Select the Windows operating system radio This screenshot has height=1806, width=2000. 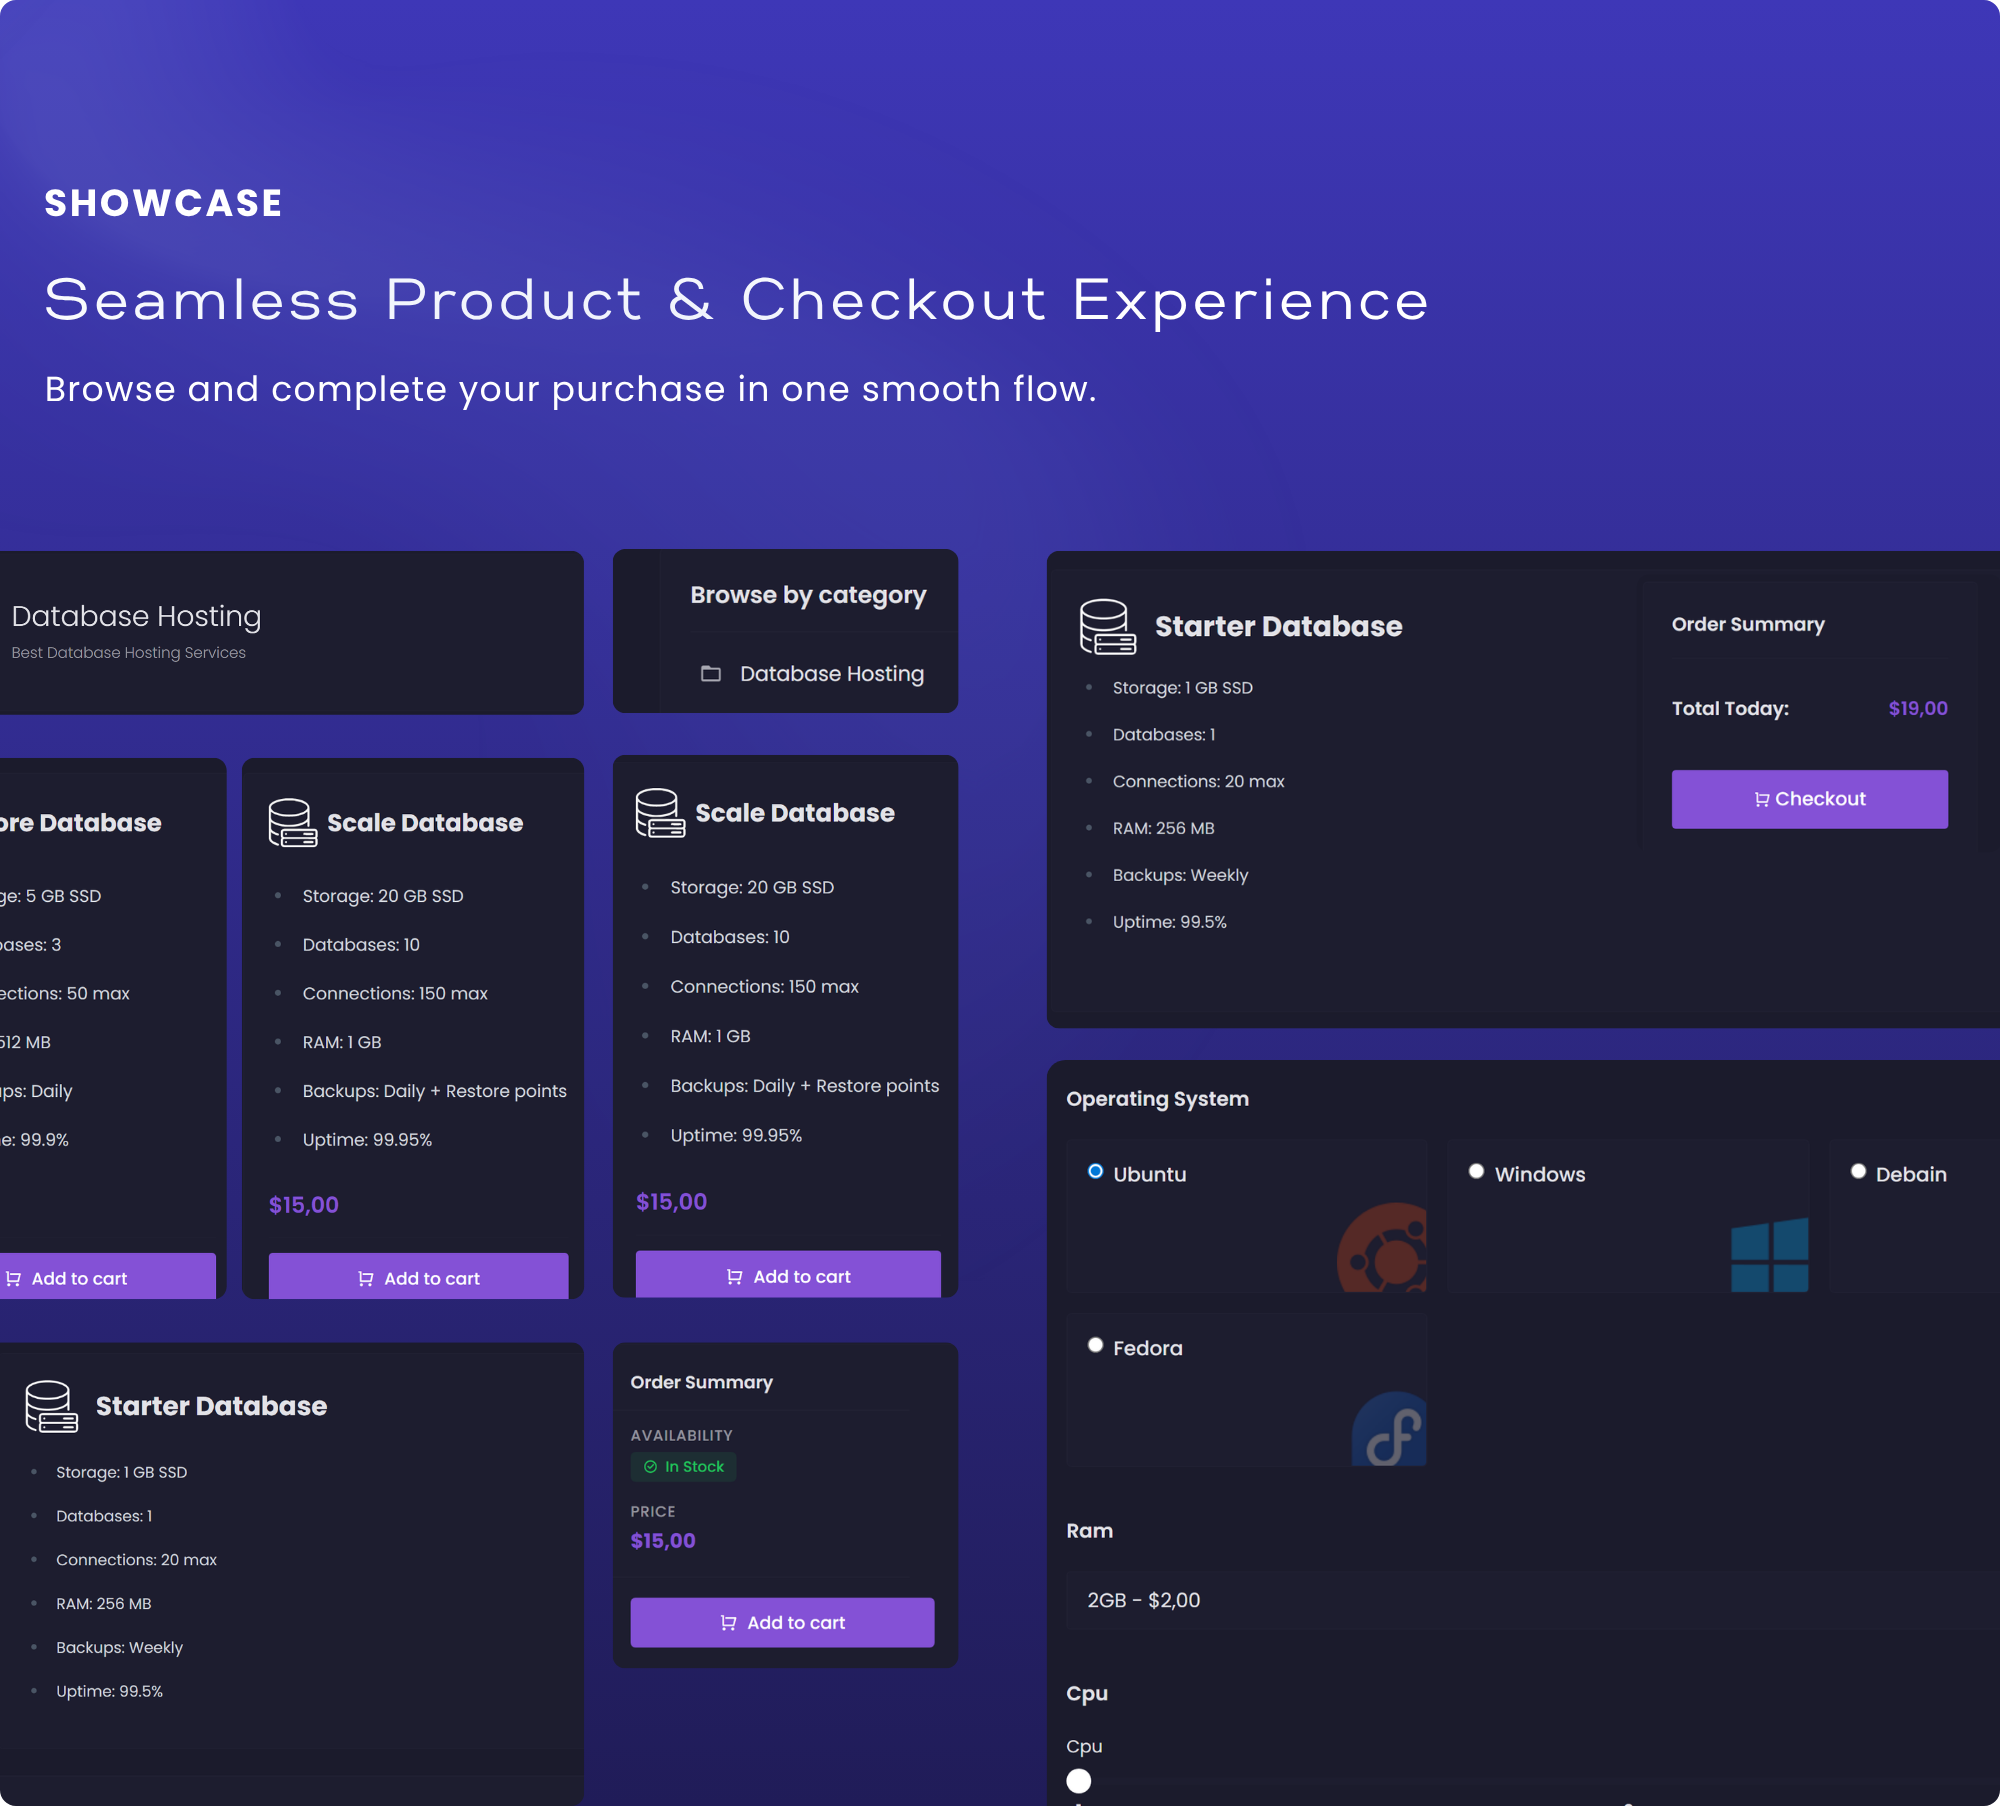[x=1476, y=1172]
